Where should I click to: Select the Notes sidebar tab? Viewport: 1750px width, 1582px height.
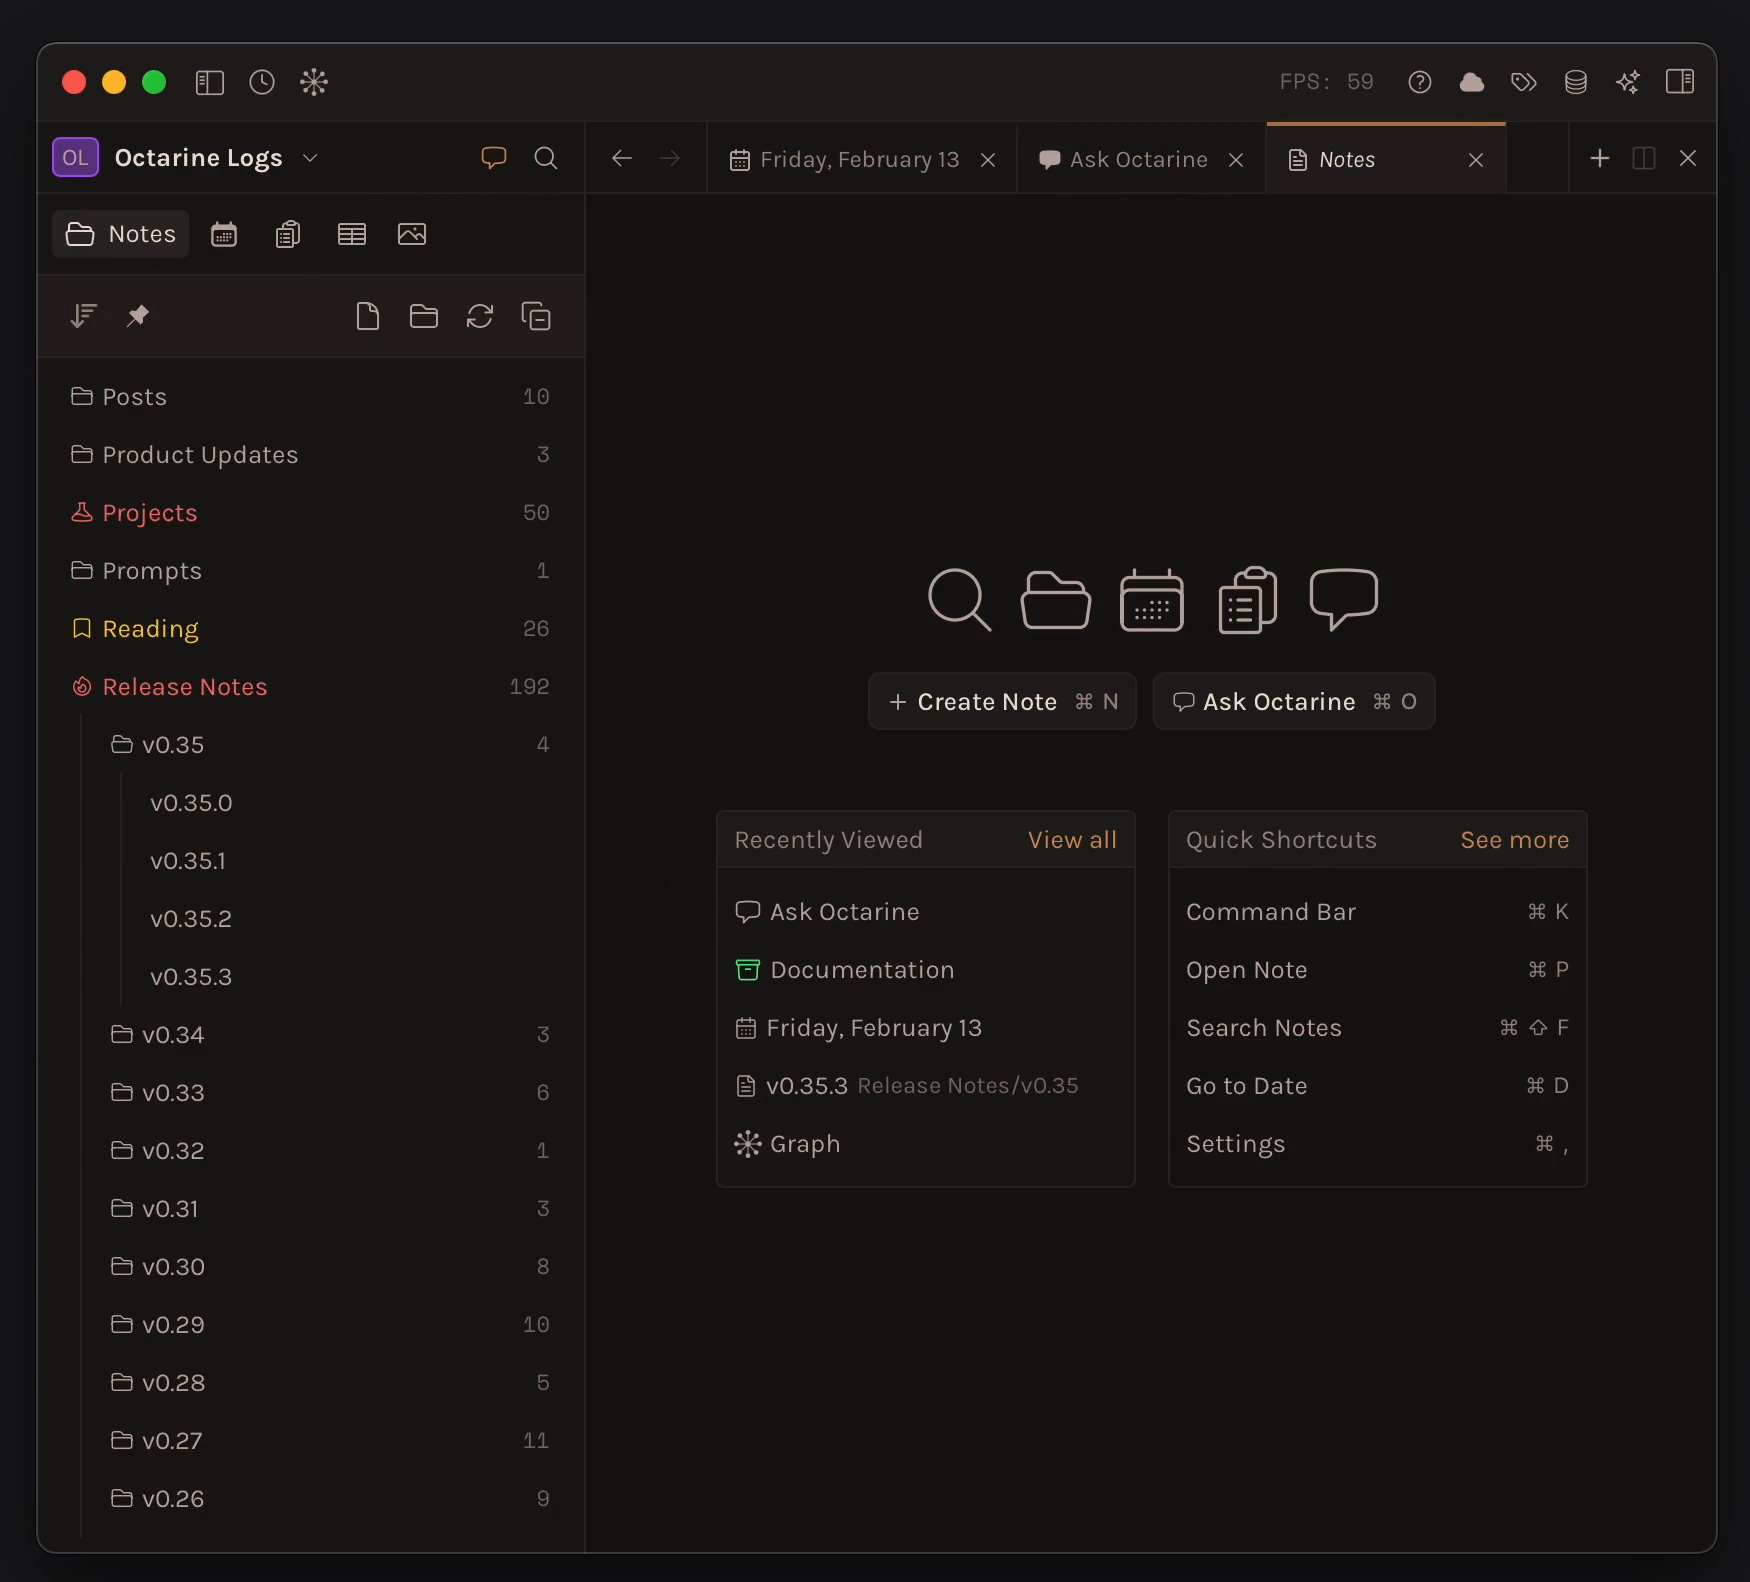click(121, 234)
